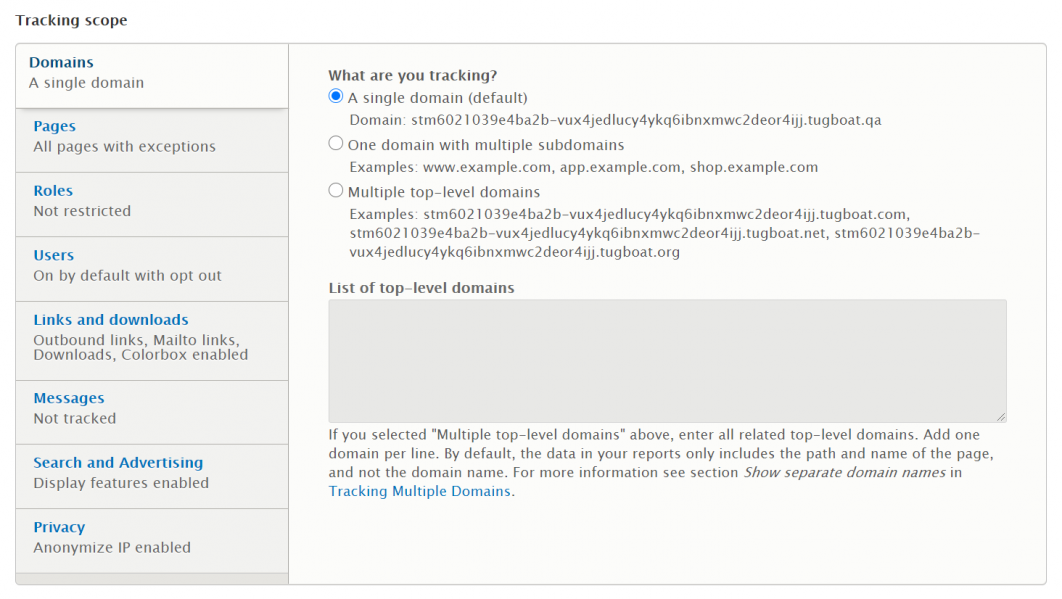Click the 'What are you tracking?' heading
The width and height of the screenshot is (1062, 599).
(412, 75)
